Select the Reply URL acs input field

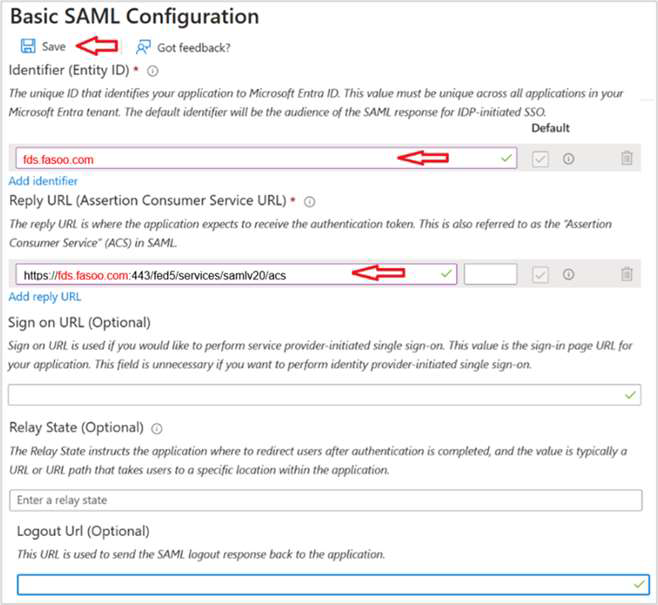[x=236, y=274]
